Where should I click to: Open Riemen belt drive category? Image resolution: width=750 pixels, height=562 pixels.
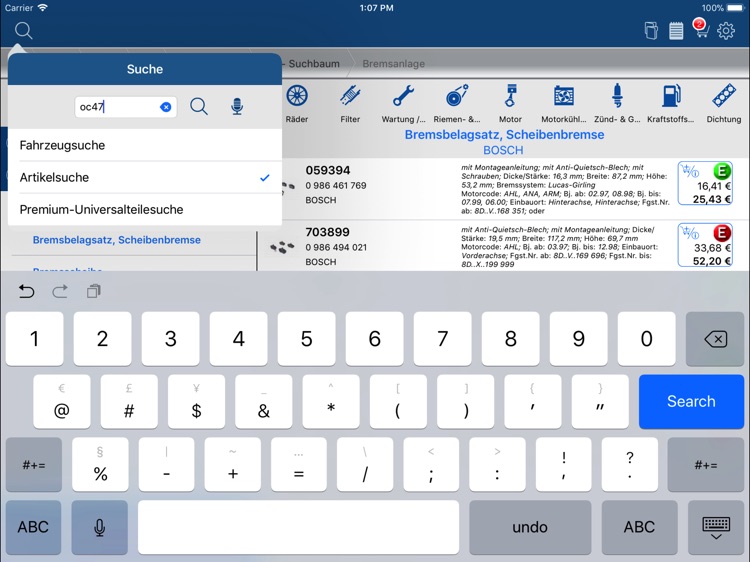(457, 104)
